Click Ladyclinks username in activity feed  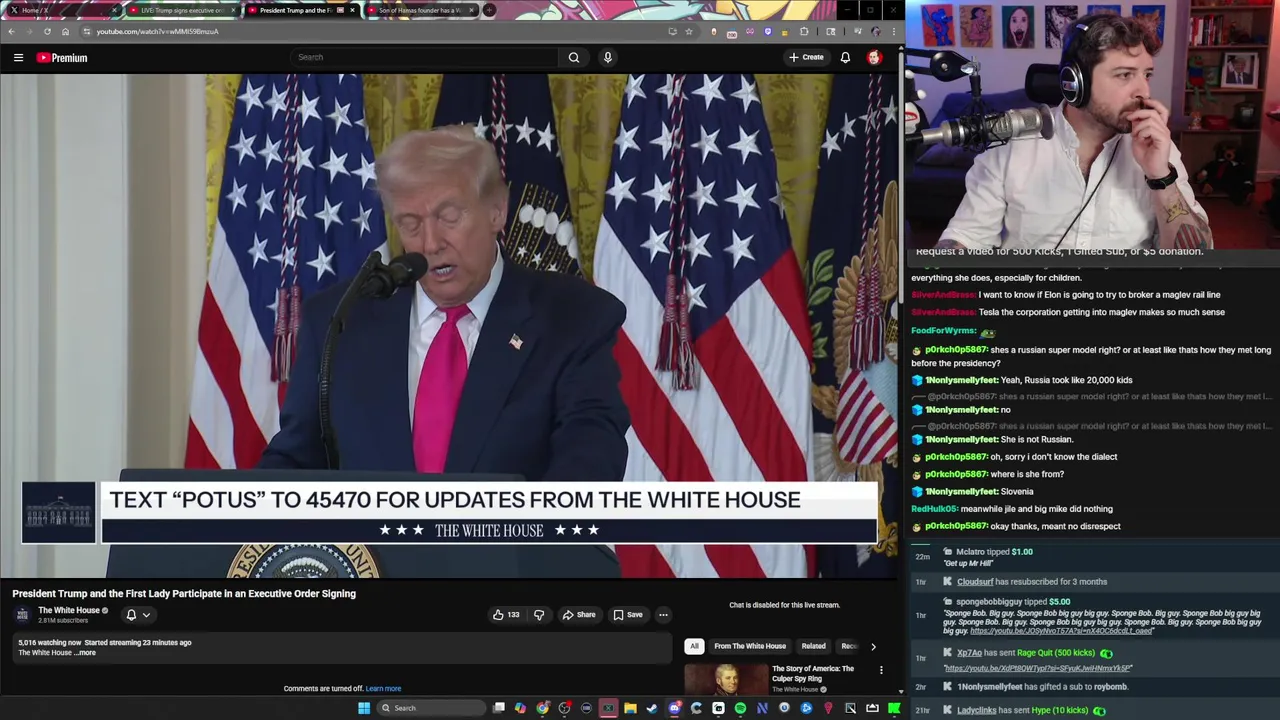coord(976,710)
